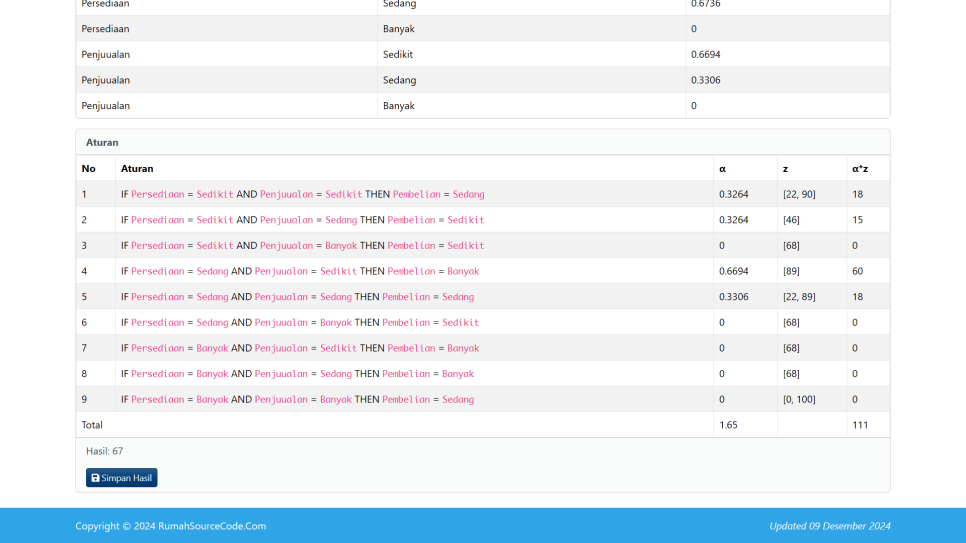Click the α*z column header
966x543 pixels.
(x=860, y=168)
